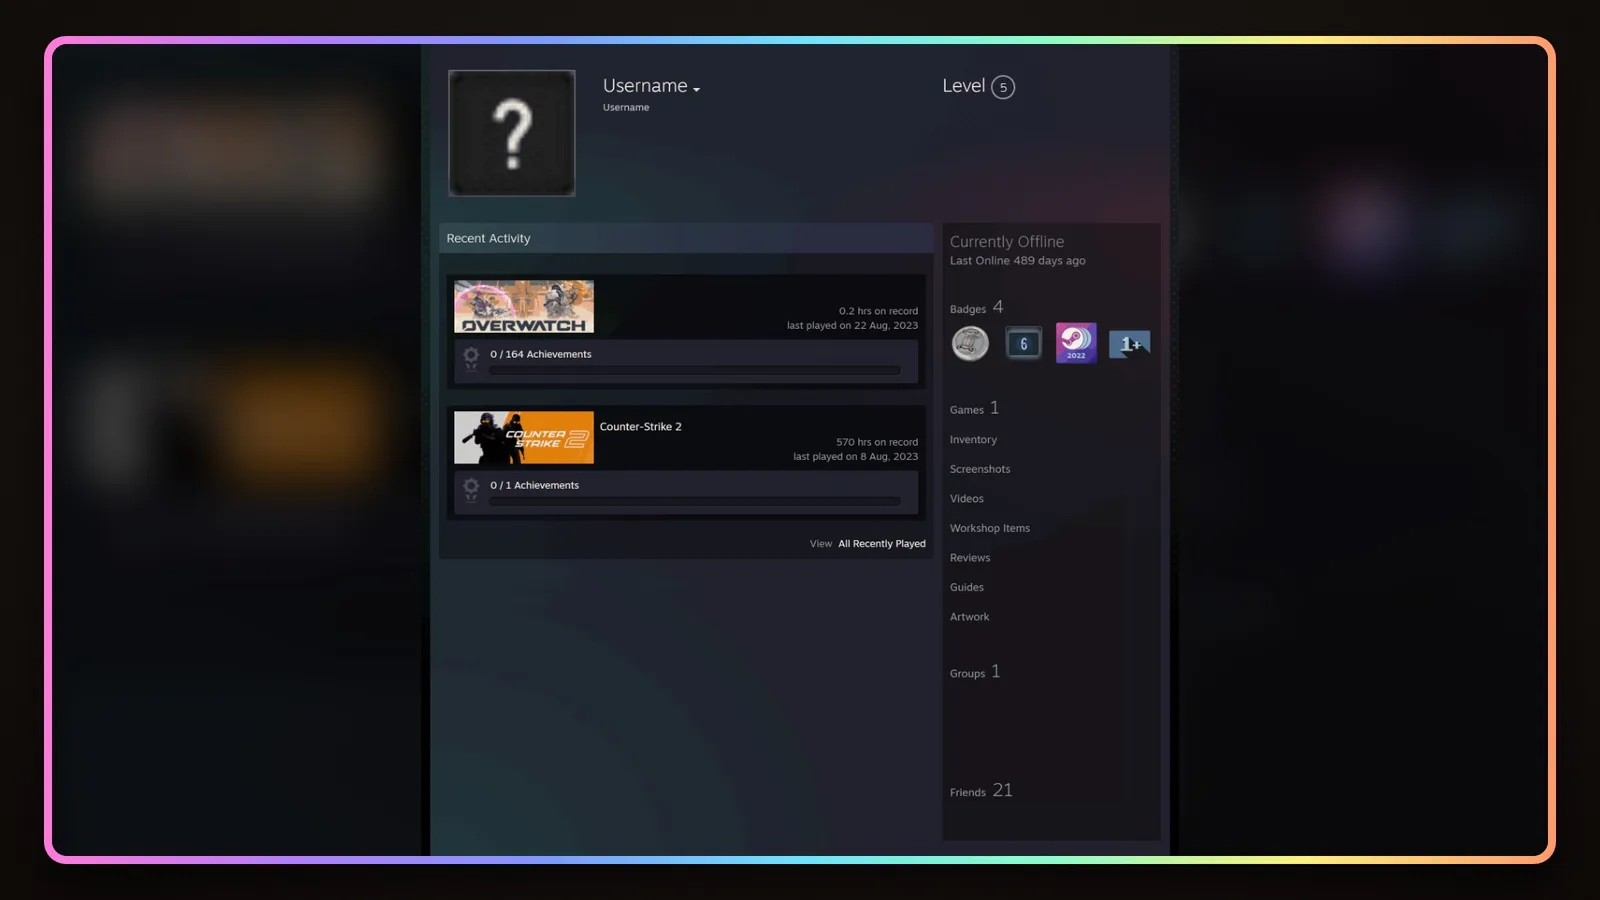1600x900 pixels.
Task: Open the Workshop Items link
Action: pos(990,528)
